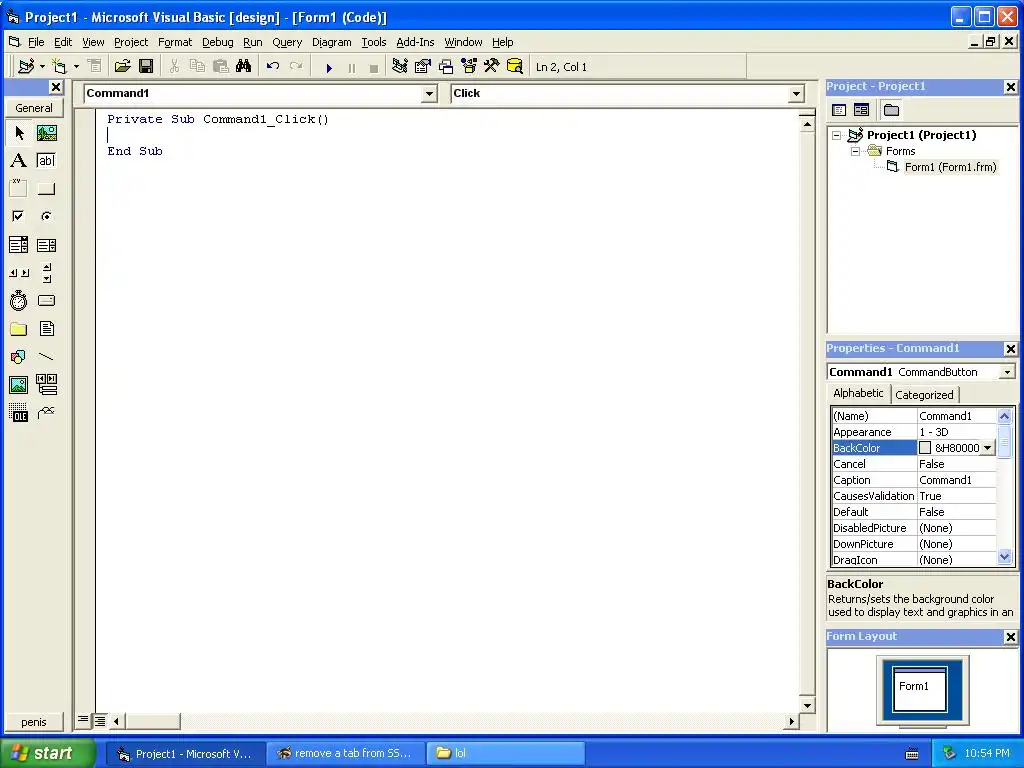Select the Caption property row
The image size is (1024, 768).
(x=914, y=480)
